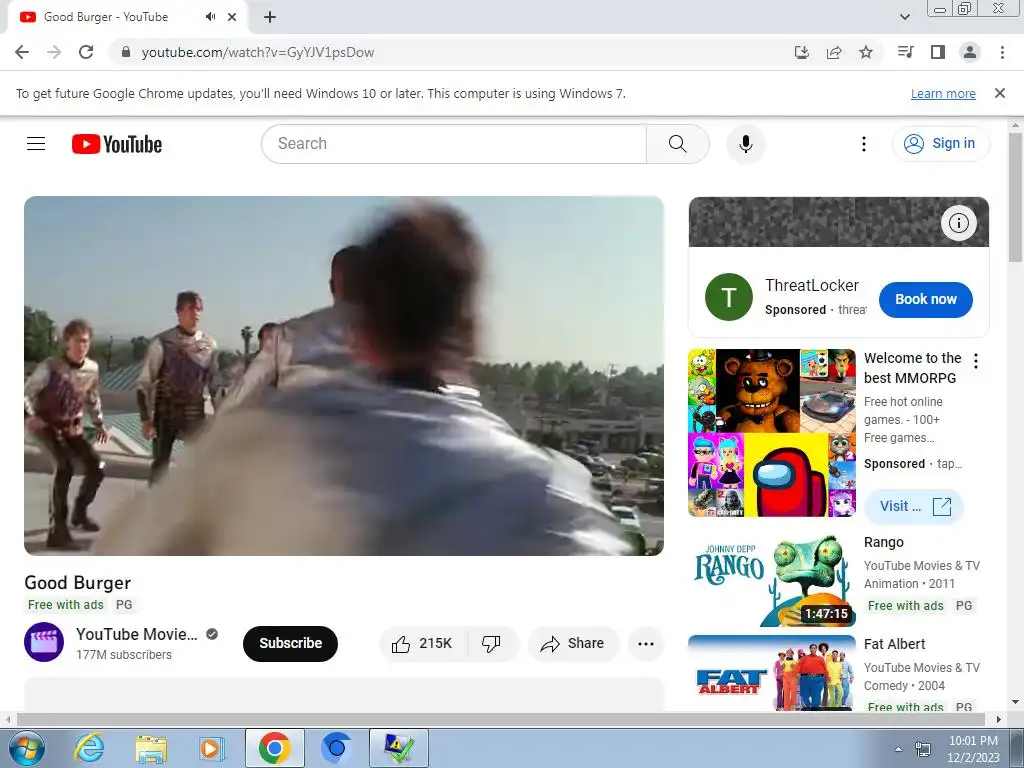Open YouTube Movies channel avatar
This screenshot has width=1024, height=768.
tap(44, 643)
